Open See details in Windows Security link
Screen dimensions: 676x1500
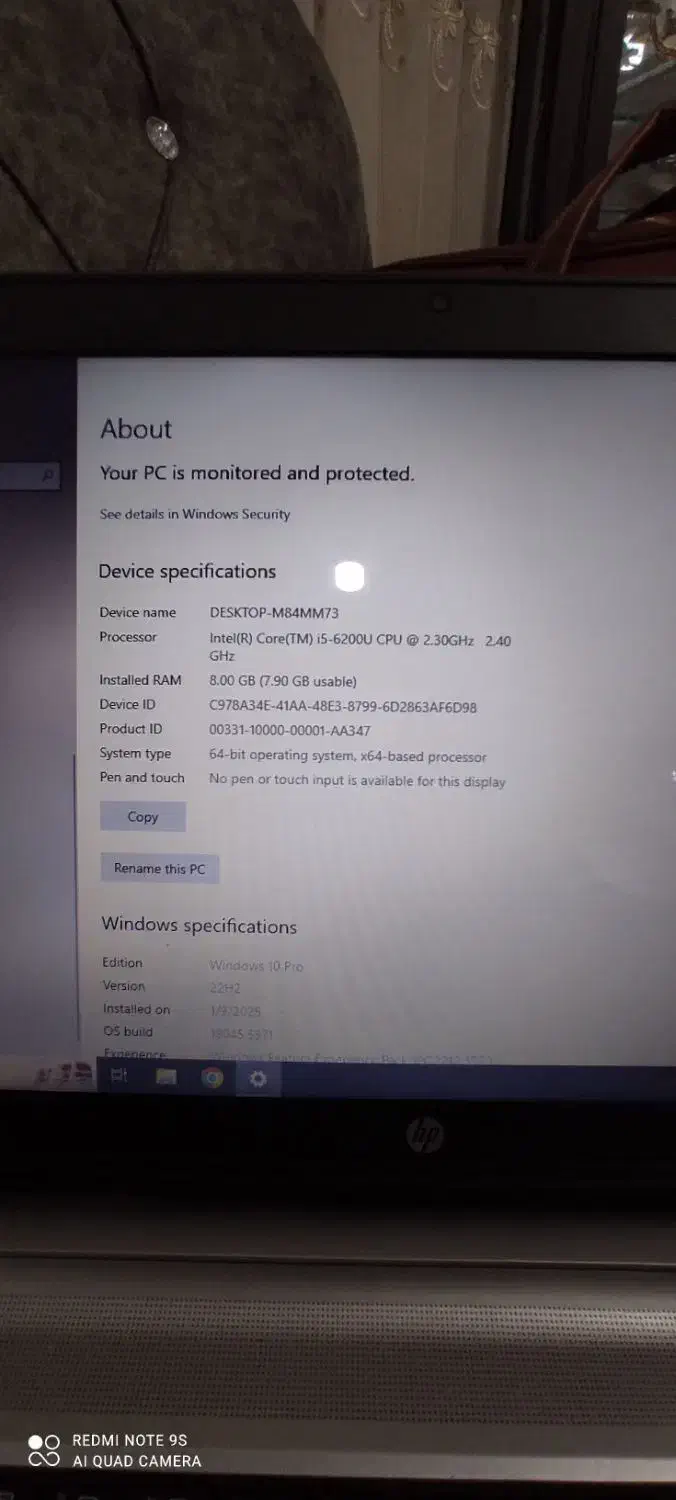click(x=195, y=514)
